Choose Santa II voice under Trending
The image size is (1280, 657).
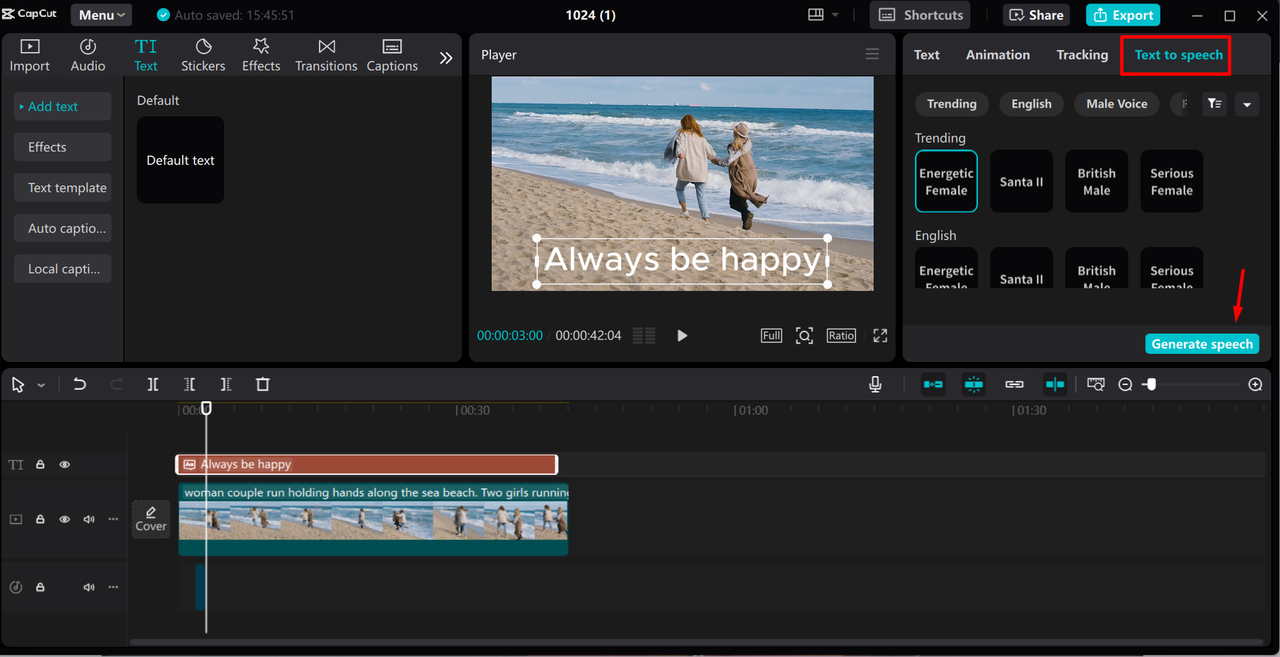tap(1022, 182)
